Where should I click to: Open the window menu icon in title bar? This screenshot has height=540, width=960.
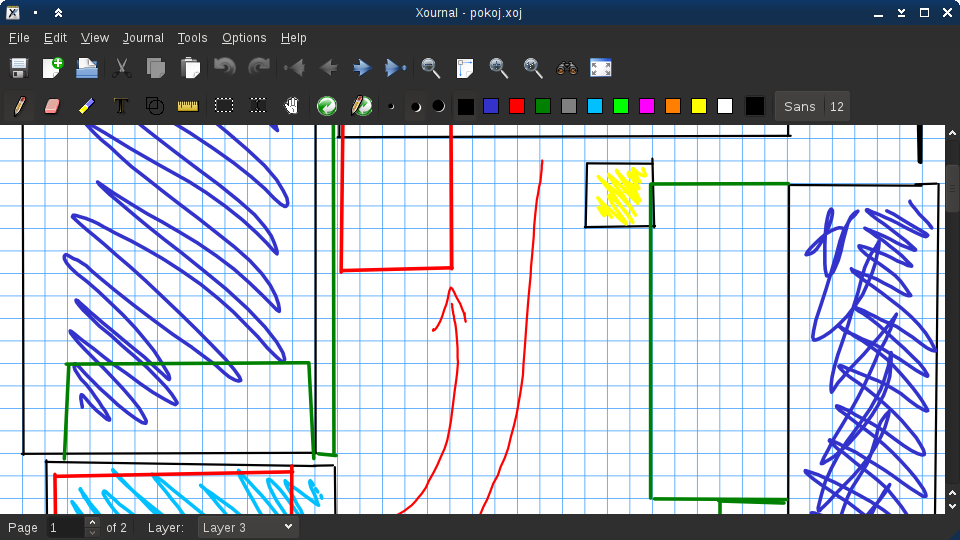12,12
